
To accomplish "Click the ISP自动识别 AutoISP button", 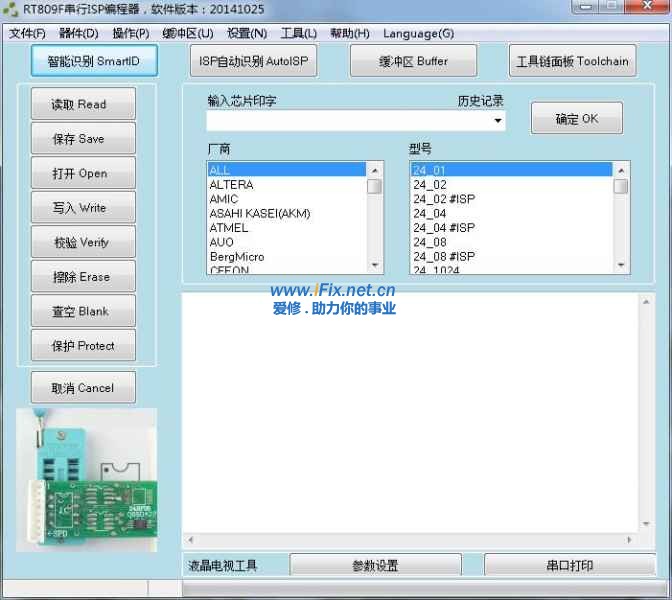I will coord(253,61).
